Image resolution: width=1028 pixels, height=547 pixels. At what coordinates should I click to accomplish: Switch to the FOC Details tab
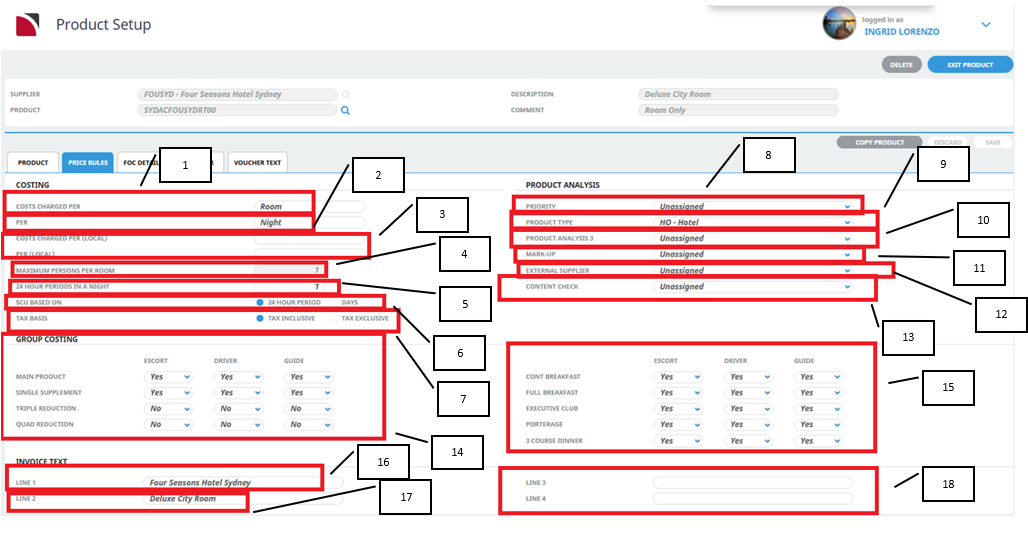click(x=139, y=163)
